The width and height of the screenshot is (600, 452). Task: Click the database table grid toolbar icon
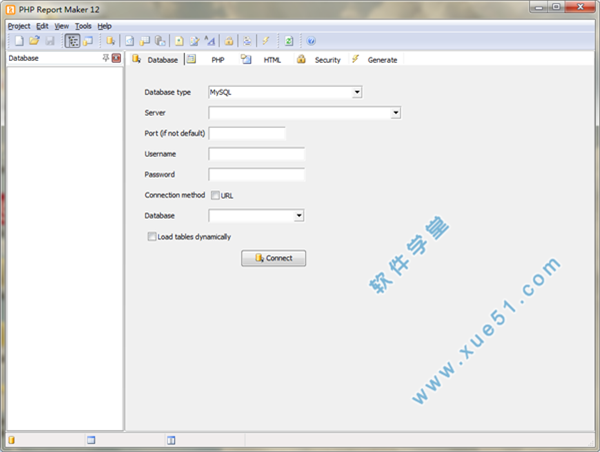click(x=145, y=41)
